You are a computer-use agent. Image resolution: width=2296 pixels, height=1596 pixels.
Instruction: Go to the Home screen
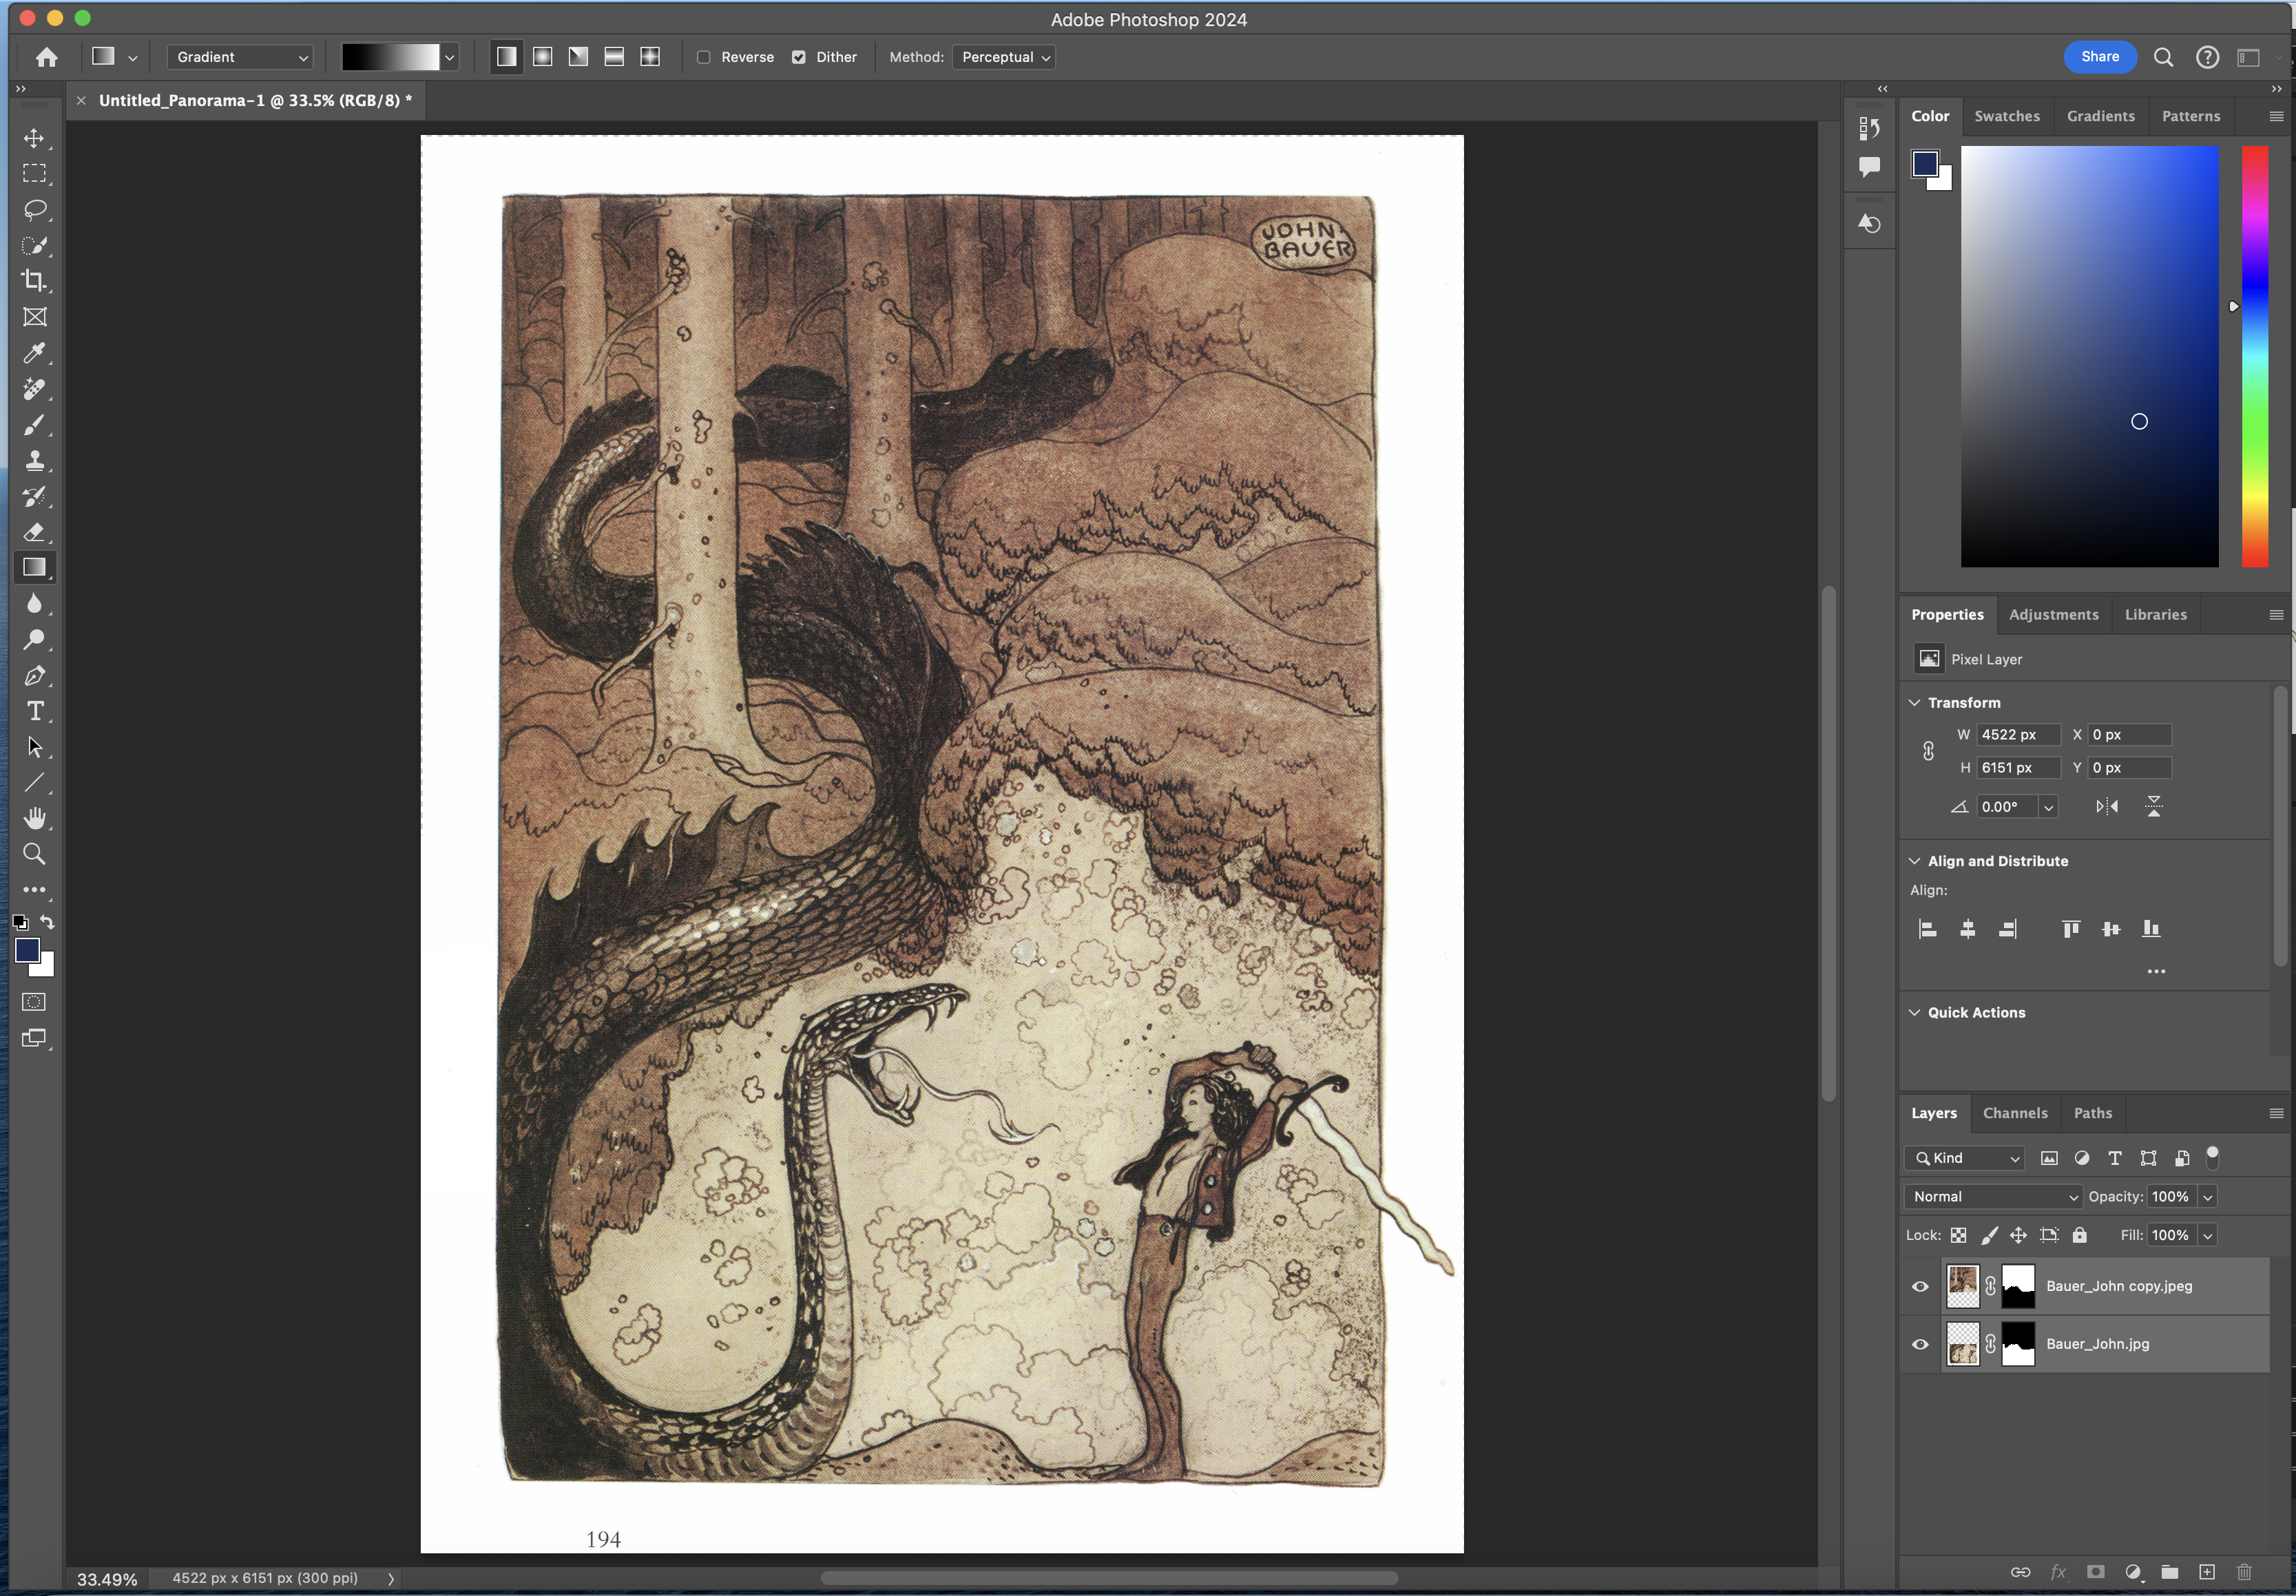point(46,57)
